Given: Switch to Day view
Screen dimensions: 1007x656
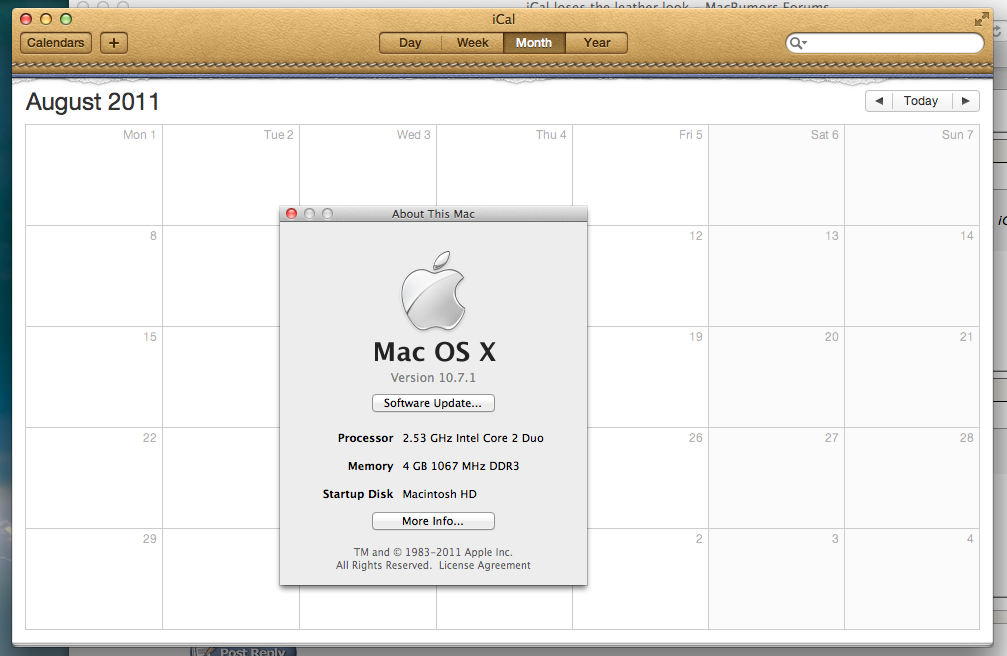Looking at the screenshot, I should pos(410,43).
